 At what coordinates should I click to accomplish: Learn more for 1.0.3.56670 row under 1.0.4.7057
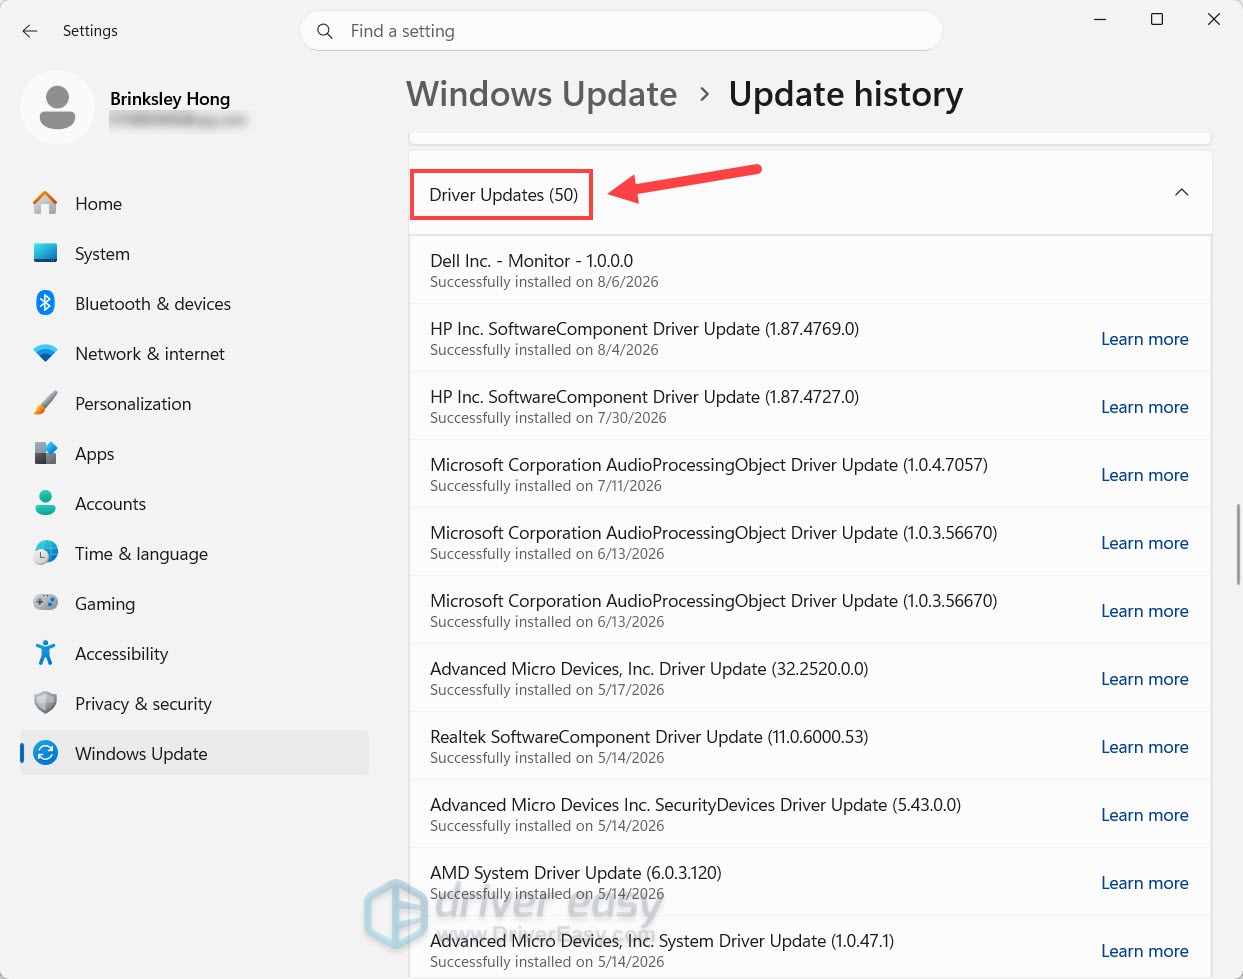(1144, 543)
